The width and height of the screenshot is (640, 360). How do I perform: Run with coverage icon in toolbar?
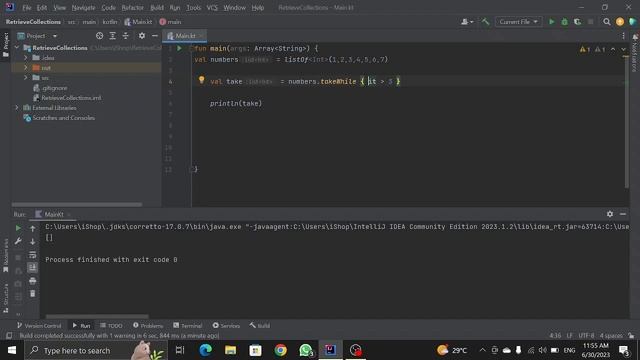[x=578, y=22]
